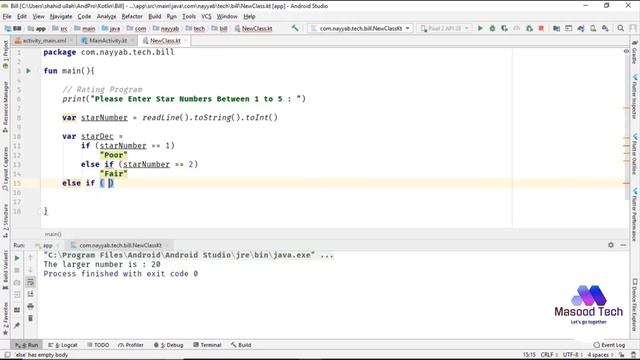Switch to MainActivity.kt editor tab
This screenshot has width=640, height=360.
(x=108, y=40)
